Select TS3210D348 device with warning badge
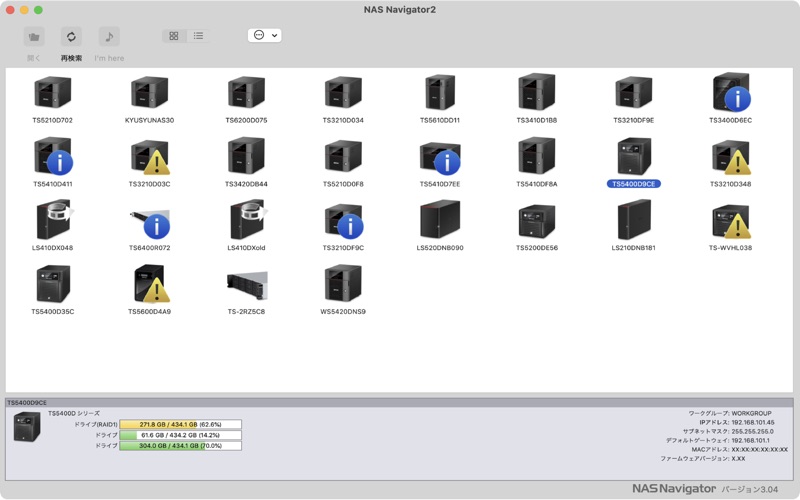The height and width of the screenshot is (500, 800). point(731,157)
